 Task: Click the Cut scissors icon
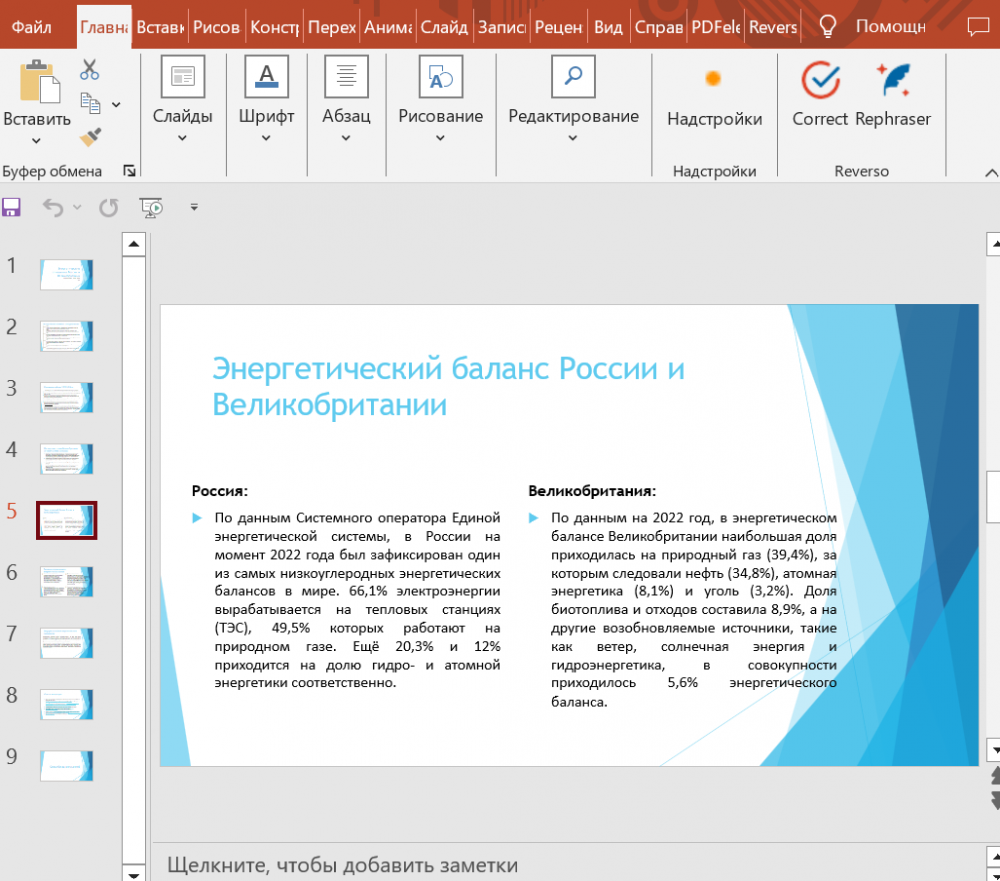(x=90, y=70)
